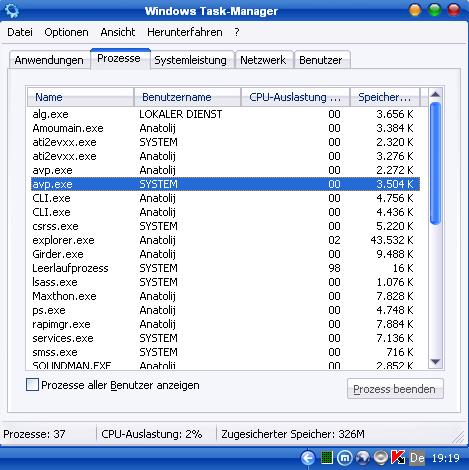Open the Ansicht menu
469x470 pixels.
point(118,32)
